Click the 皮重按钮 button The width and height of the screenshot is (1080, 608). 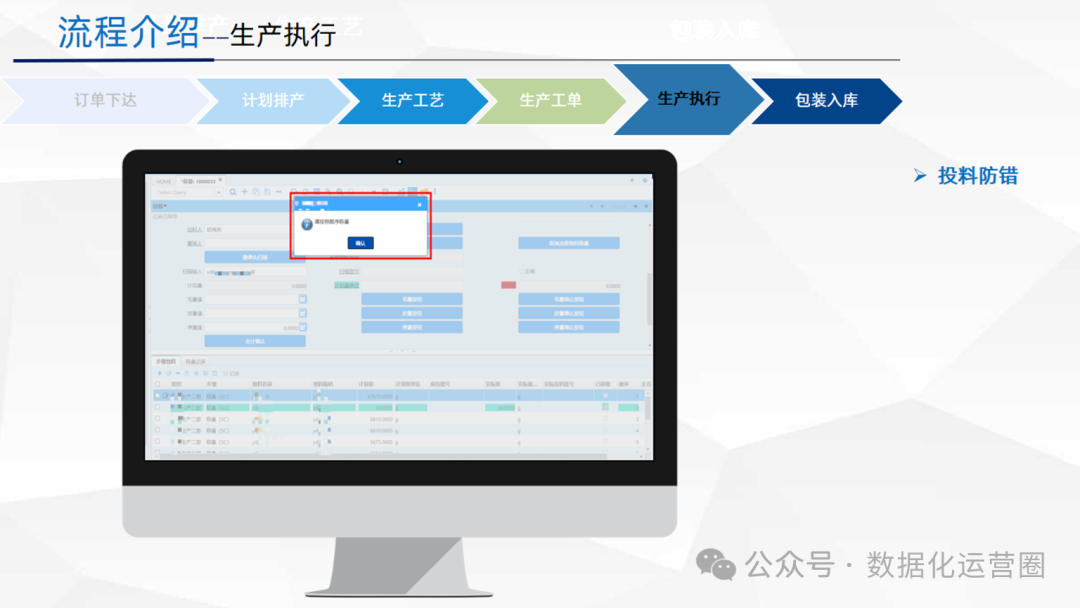point(412,313)
